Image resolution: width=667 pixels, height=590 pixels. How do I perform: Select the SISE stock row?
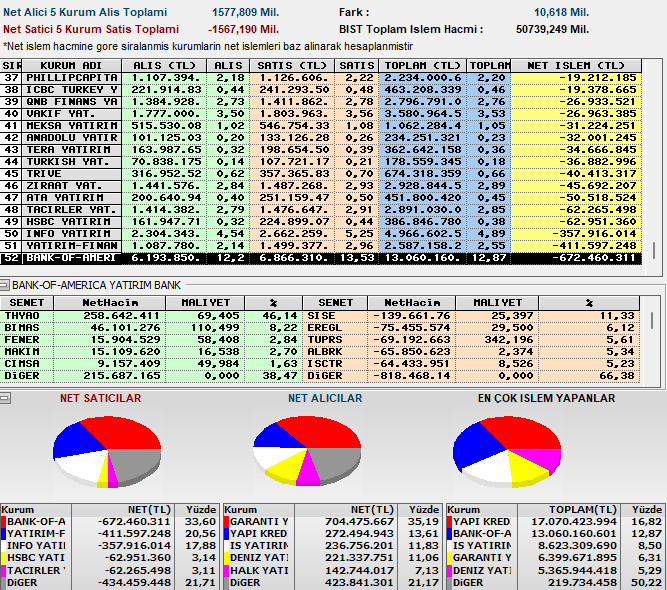click(x=471, y=316)
